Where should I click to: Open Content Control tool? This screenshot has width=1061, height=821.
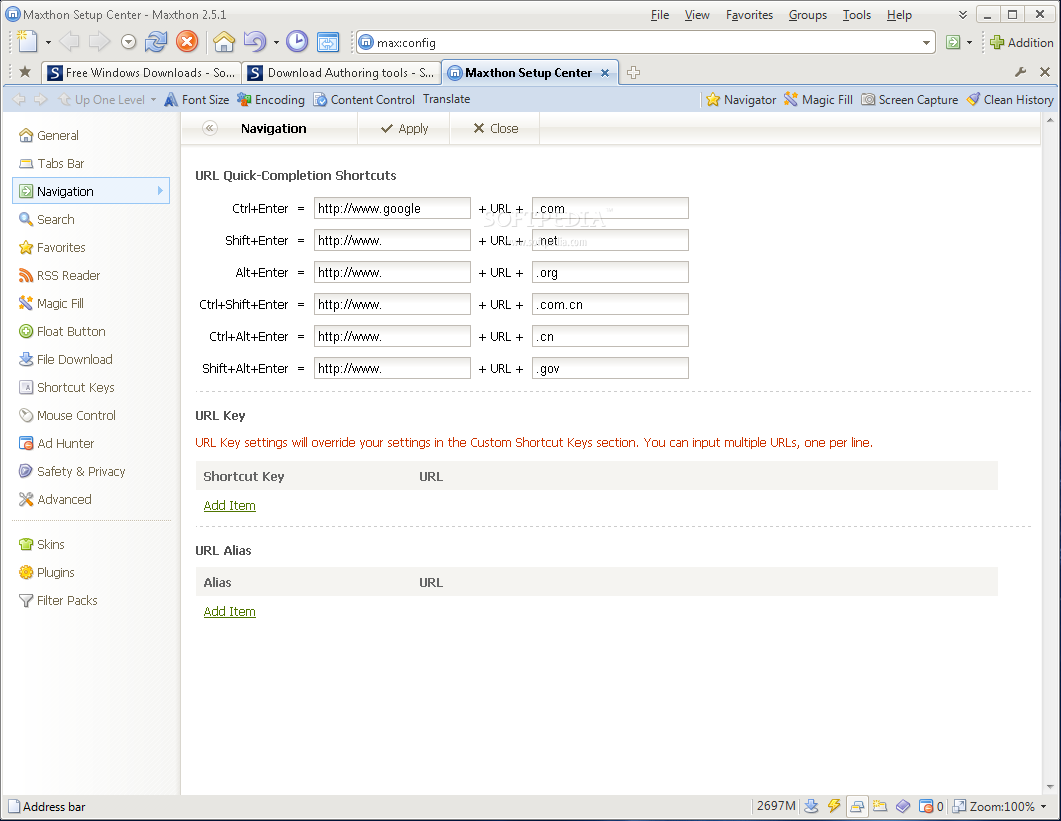(x=364, y=99)
